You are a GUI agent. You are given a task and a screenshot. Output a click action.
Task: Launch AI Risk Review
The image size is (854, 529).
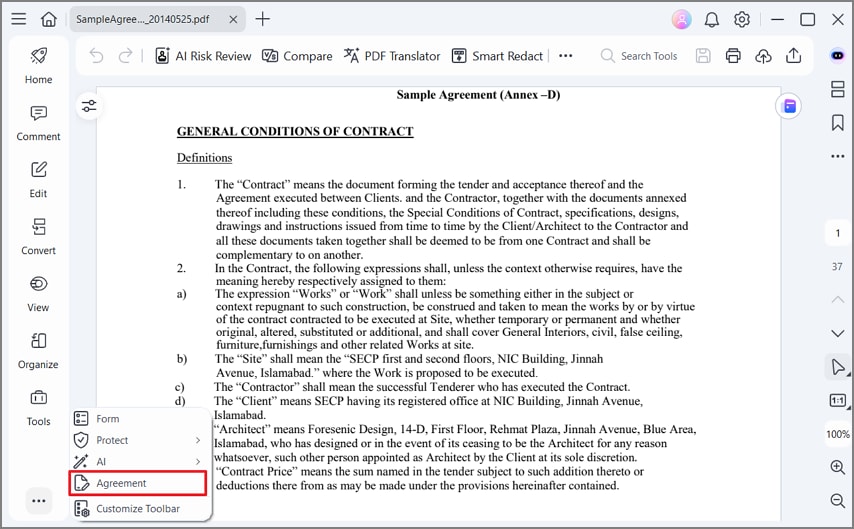click(203, 56)
